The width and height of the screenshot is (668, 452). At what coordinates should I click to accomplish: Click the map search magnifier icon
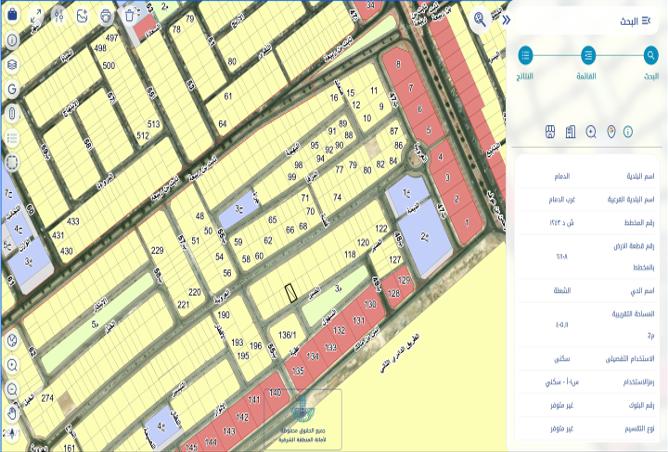click(x=481, y=19)
